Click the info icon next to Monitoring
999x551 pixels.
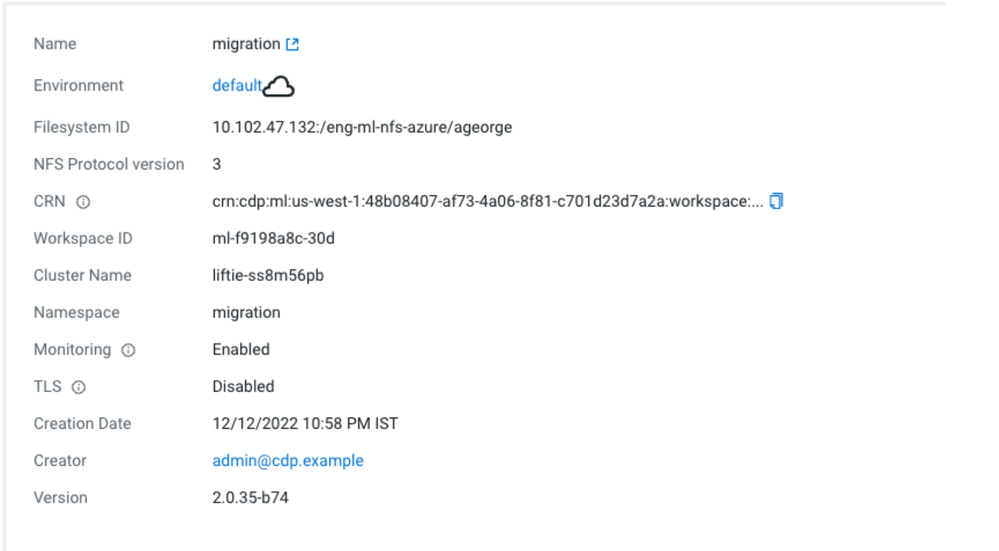pos(128,350)
